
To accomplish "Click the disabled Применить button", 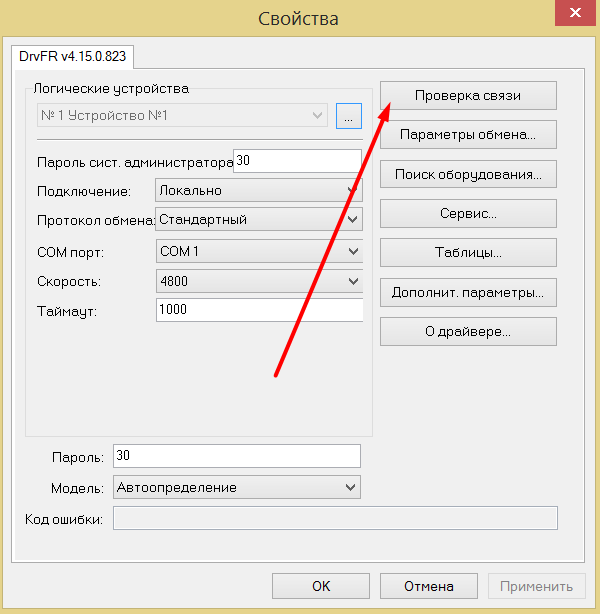I will click(x=537, y=586).
